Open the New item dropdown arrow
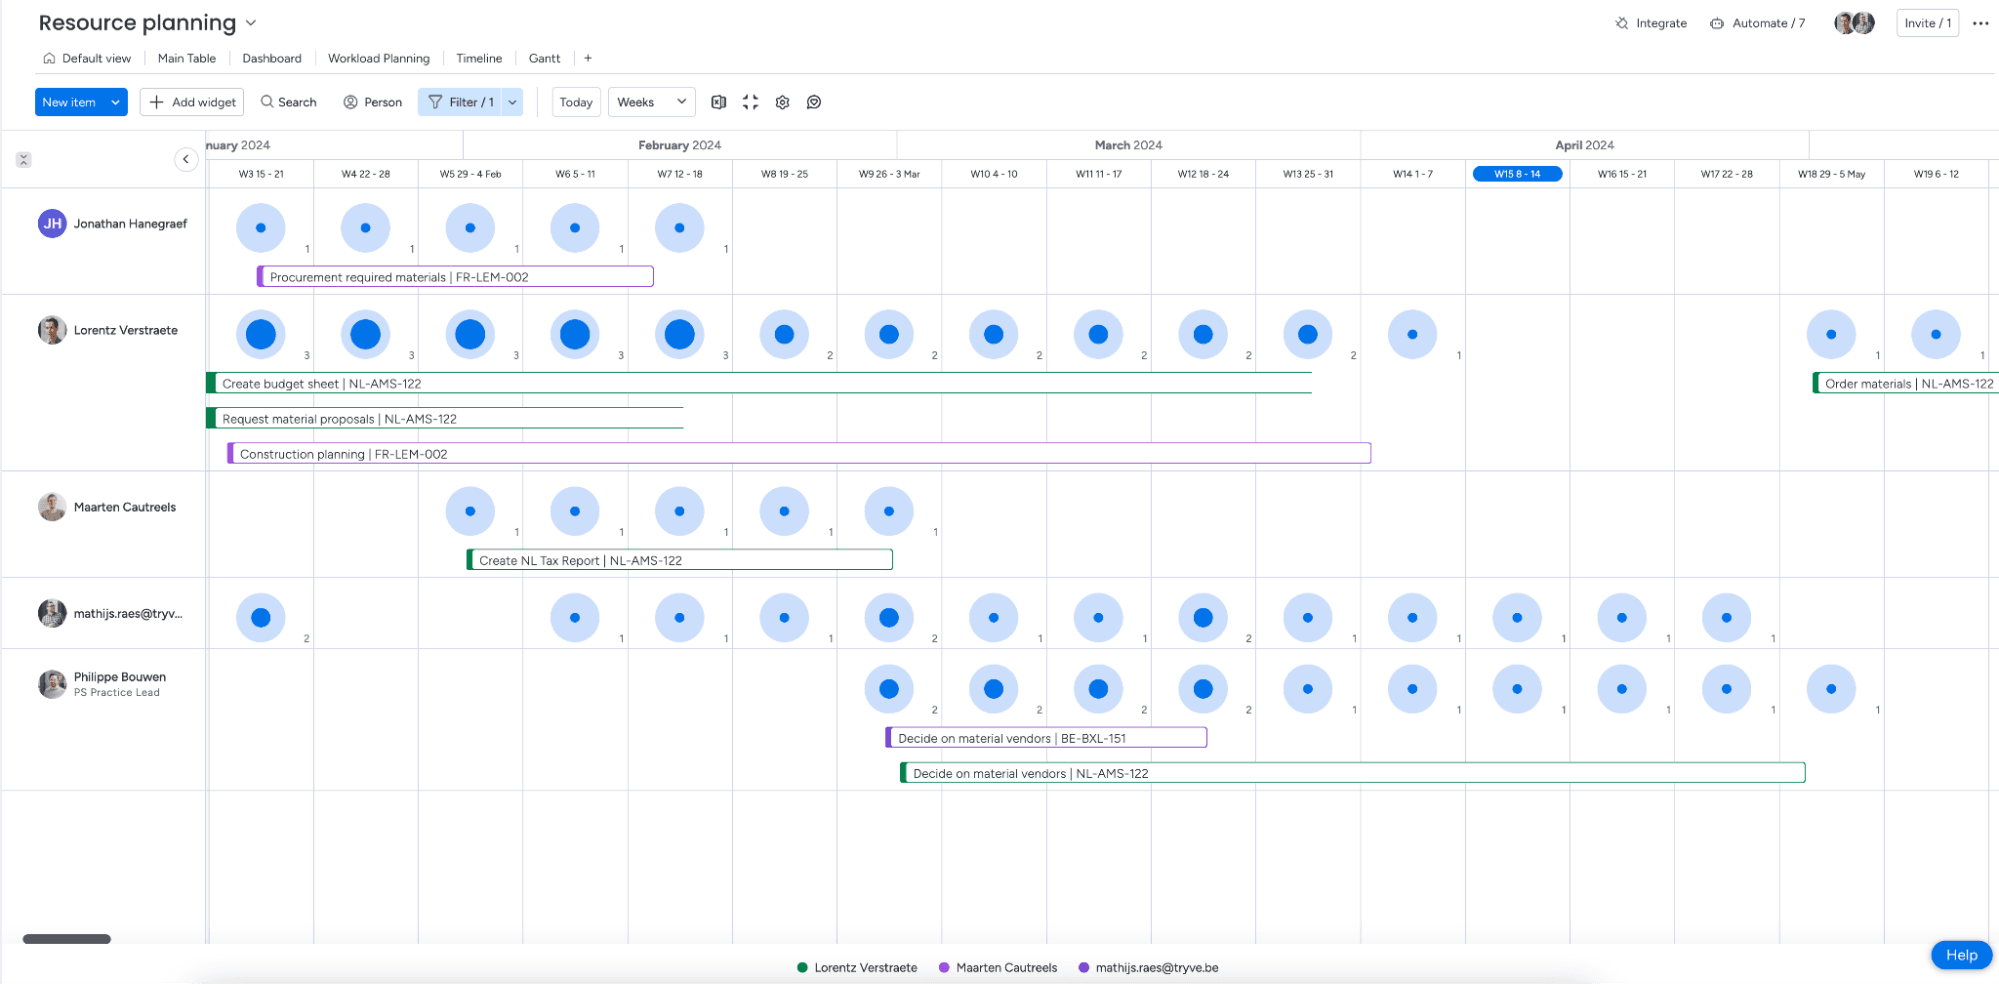The height and width of the screenshot is (984, 1999). coord(116,102)
